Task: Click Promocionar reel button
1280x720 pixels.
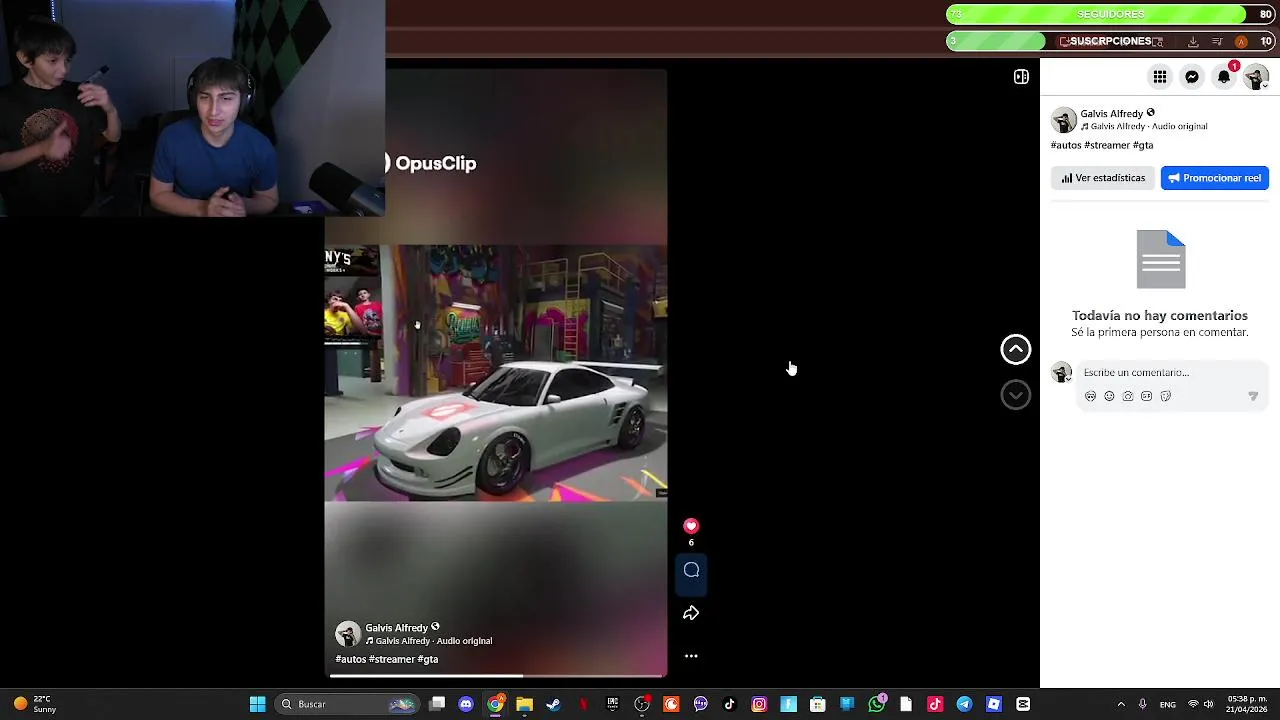Action: coord(1214,178)
